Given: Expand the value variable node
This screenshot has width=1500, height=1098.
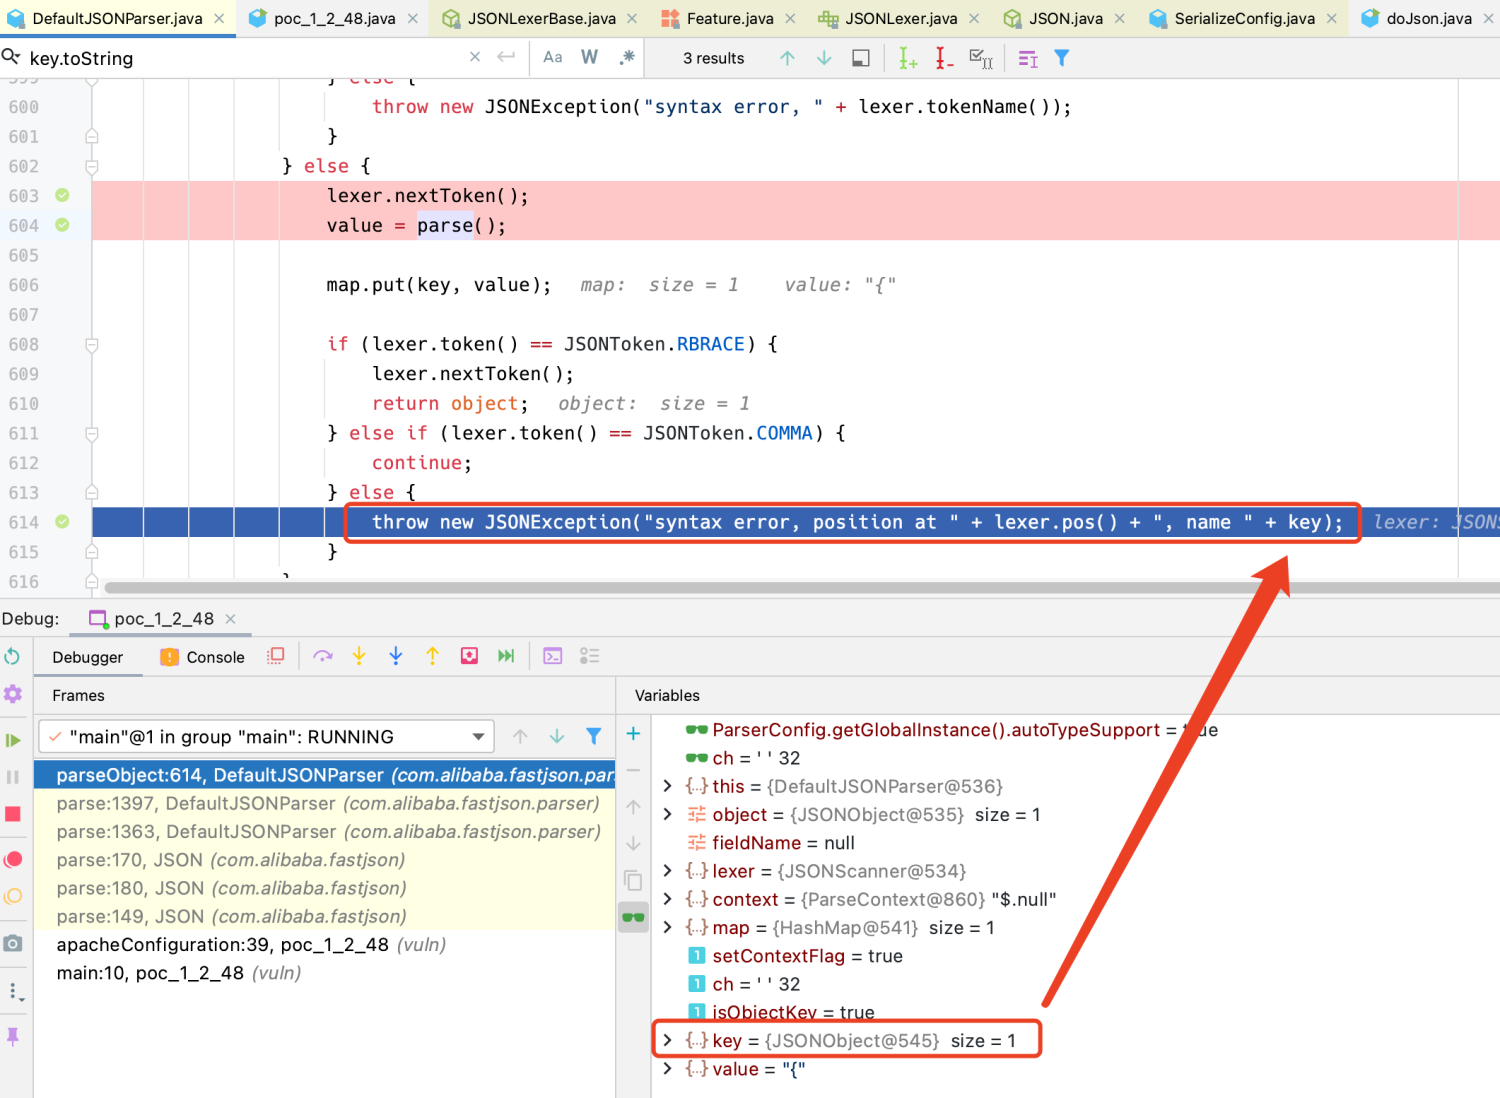Looking at the screenshot, I should 668,1068.
